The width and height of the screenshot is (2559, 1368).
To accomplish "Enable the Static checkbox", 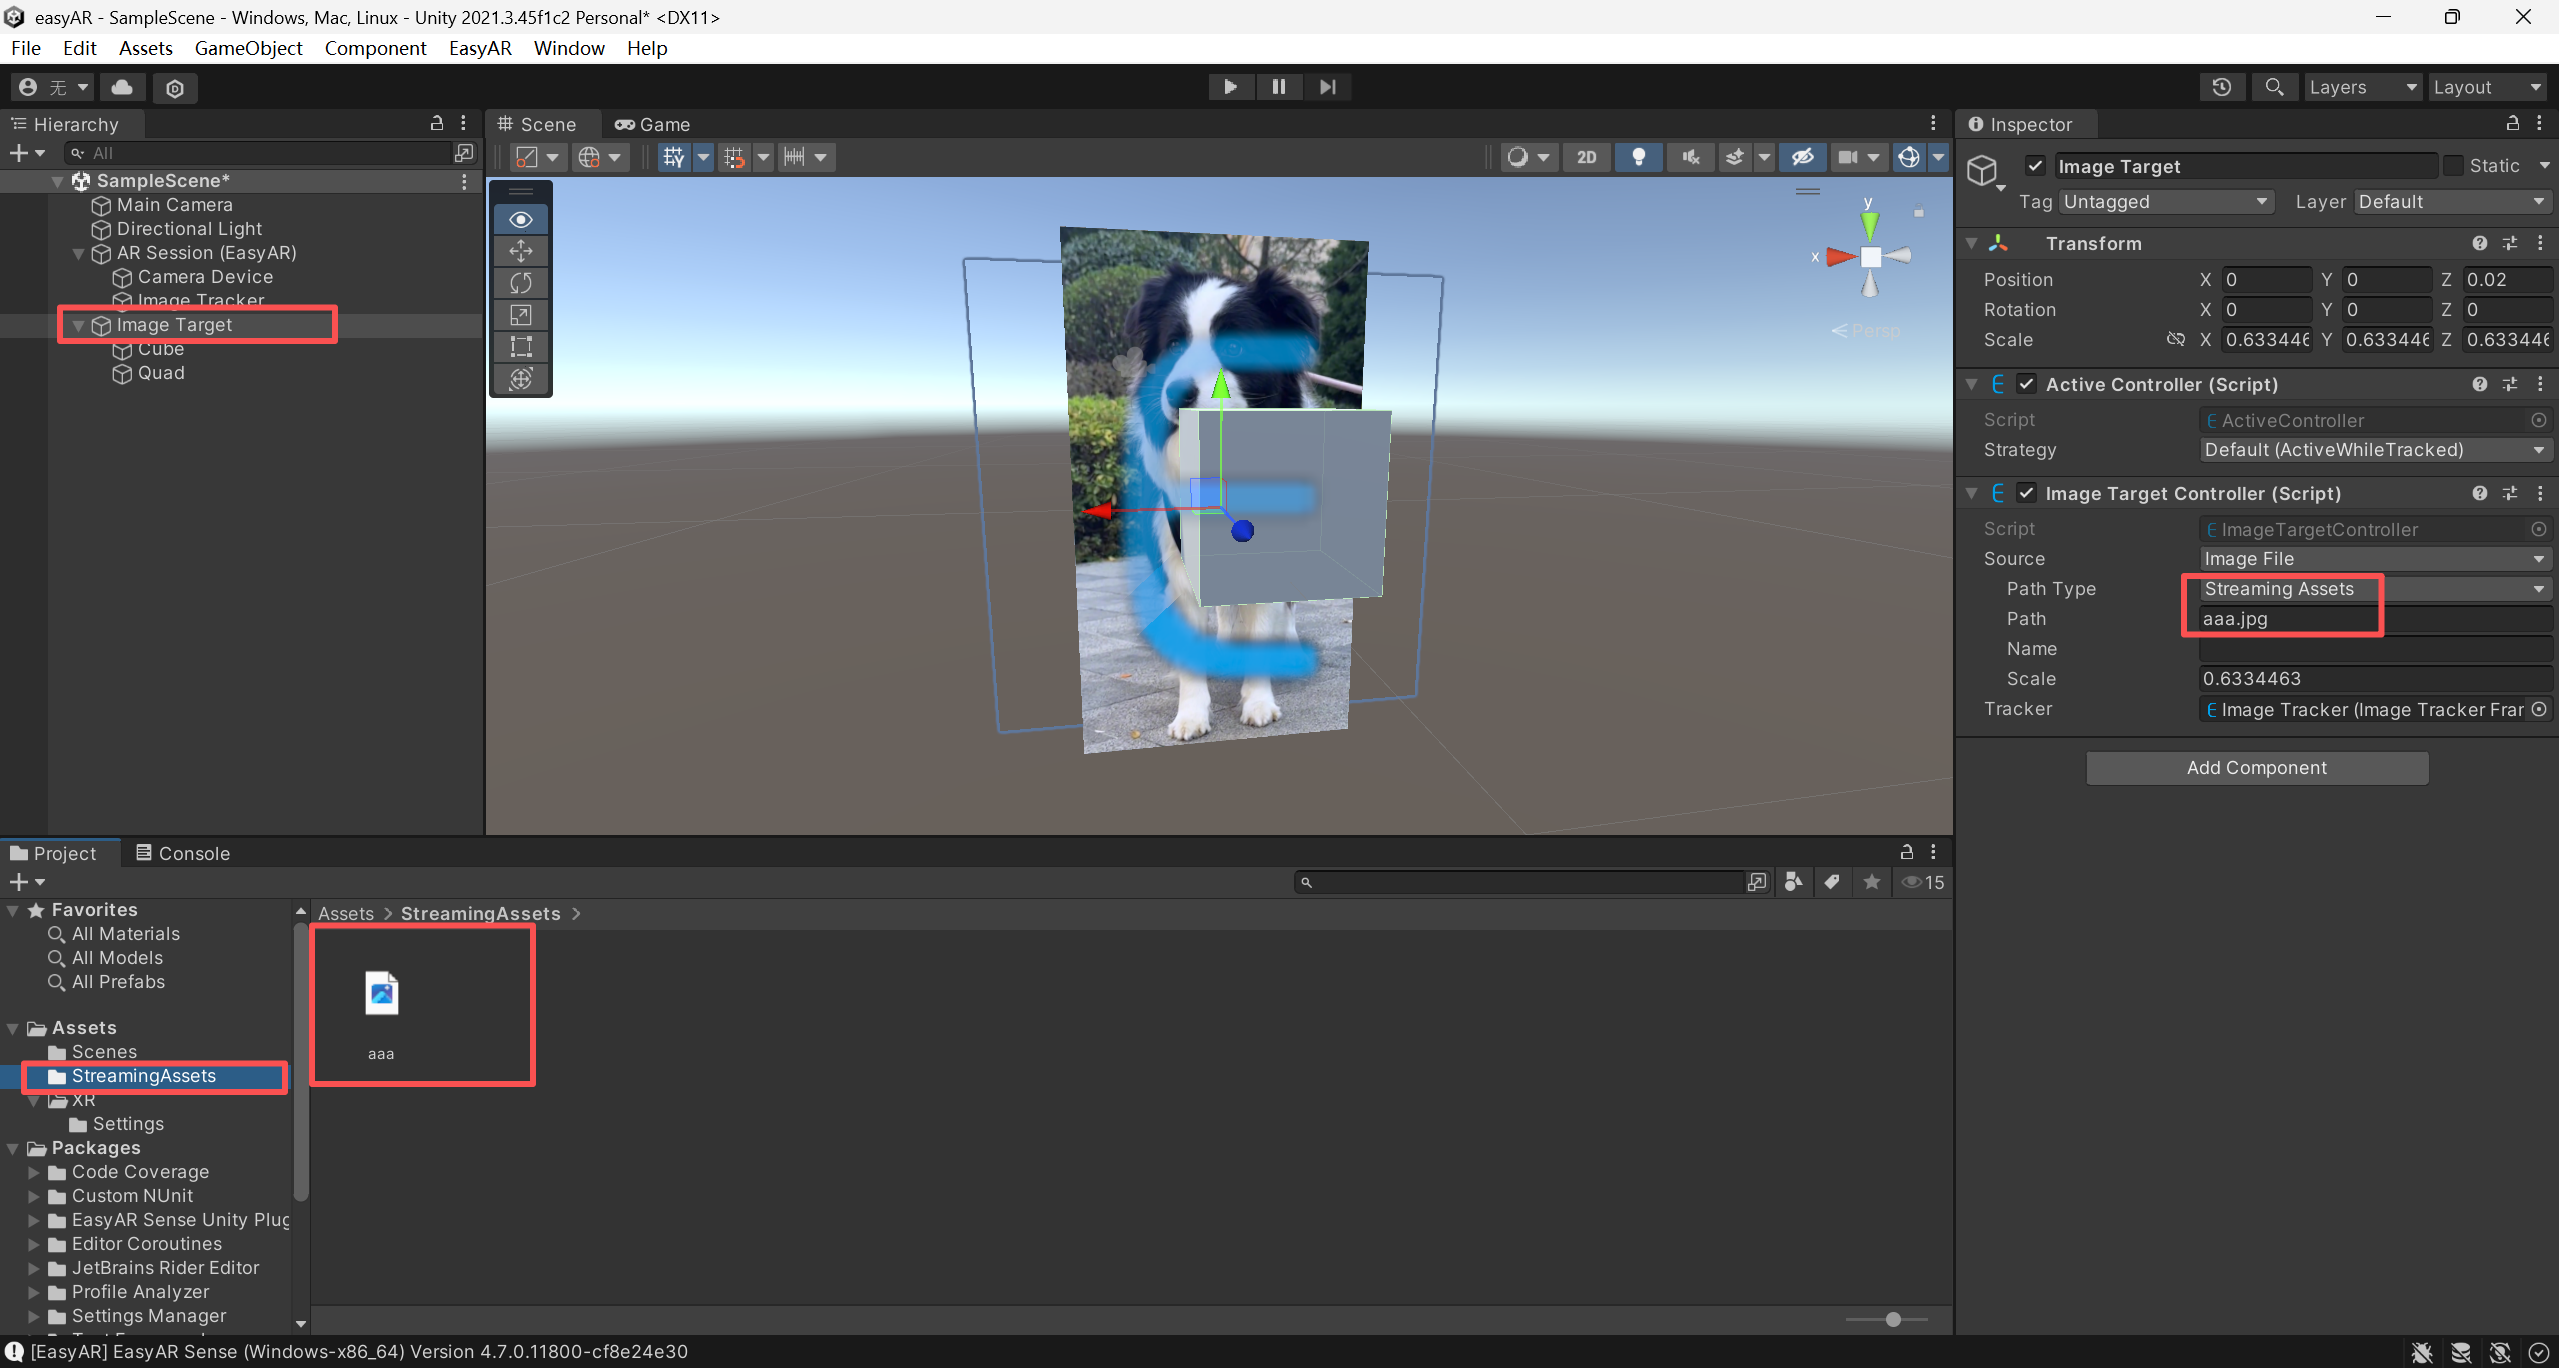I will pyautogui.click(x=2453, y=166).
